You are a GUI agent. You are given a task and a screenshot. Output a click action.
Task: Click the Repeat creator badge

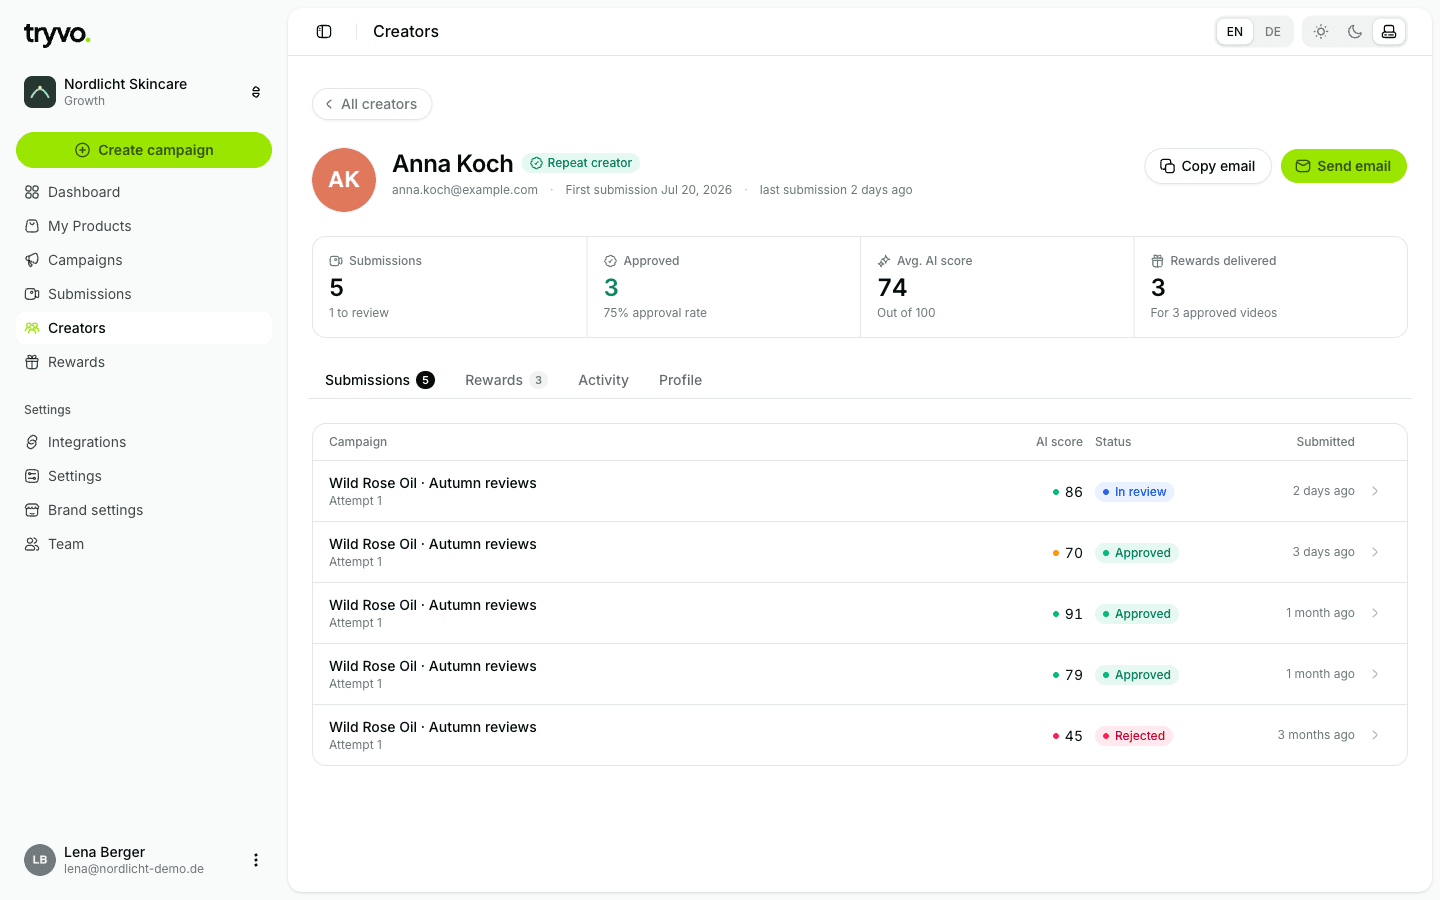point(581,163)
